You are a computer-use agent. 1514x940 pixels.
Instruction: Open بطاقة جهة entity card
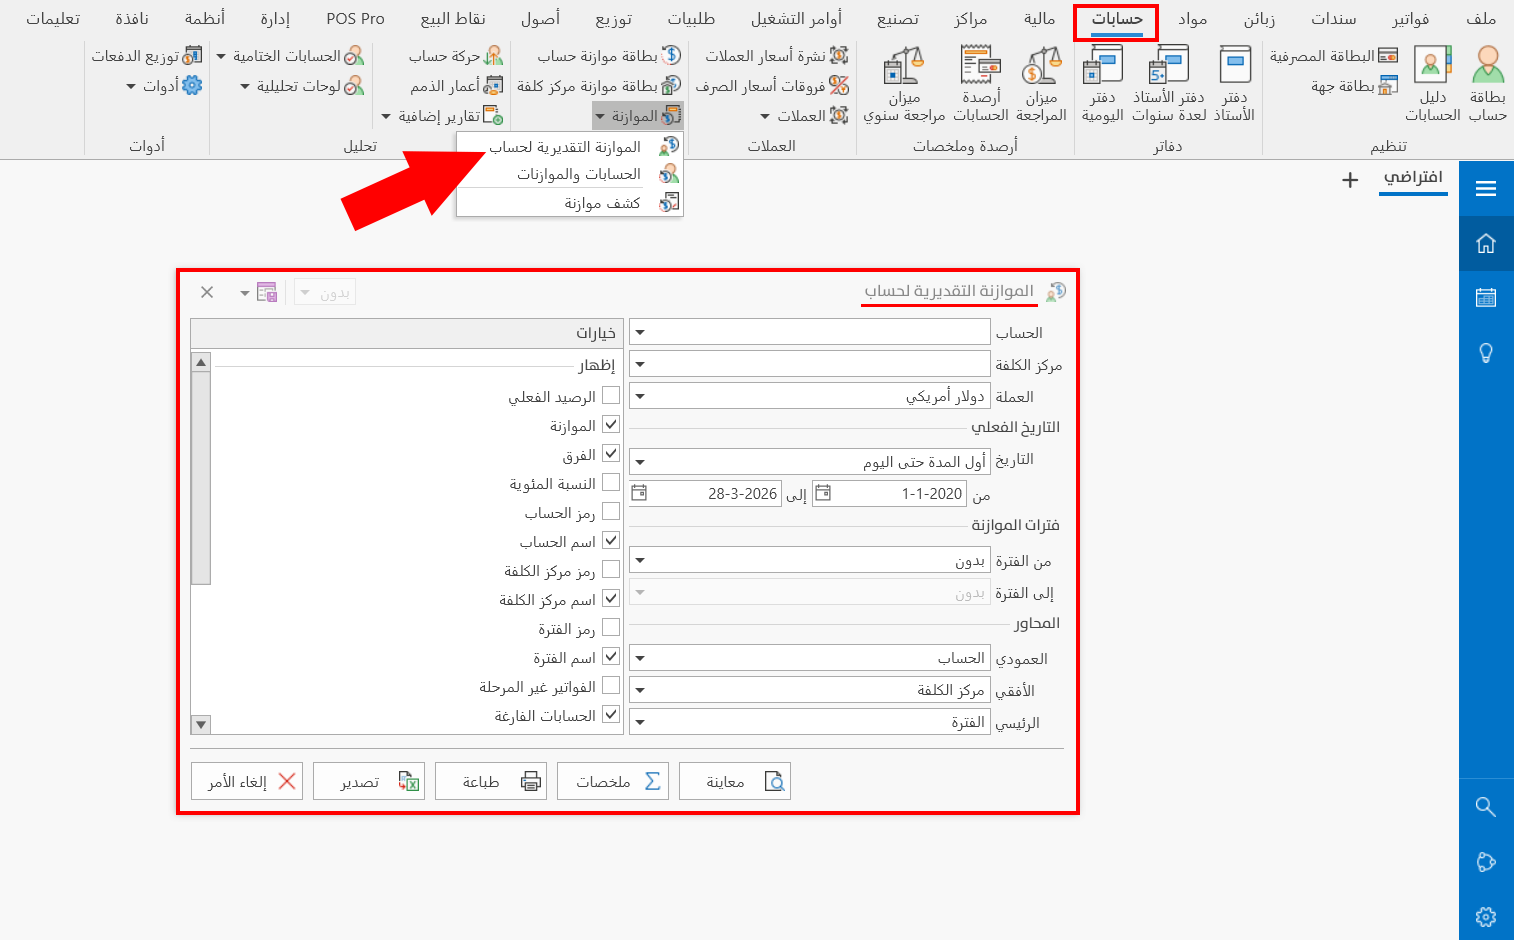click(1354, 86)
